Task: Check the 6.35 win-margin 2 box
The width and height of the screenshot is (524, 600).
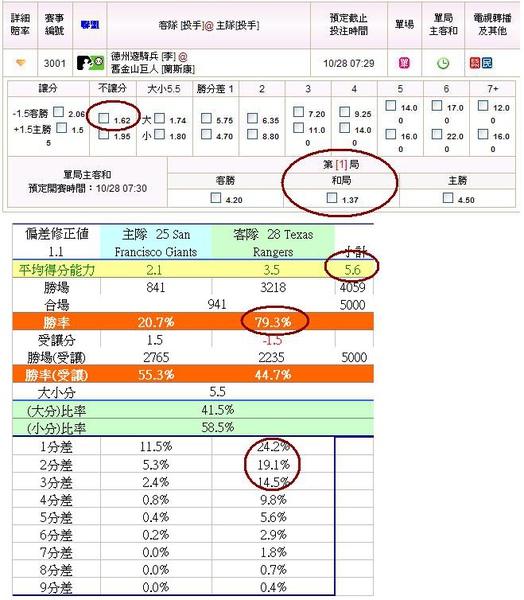Action: click(x=252, y=118)
